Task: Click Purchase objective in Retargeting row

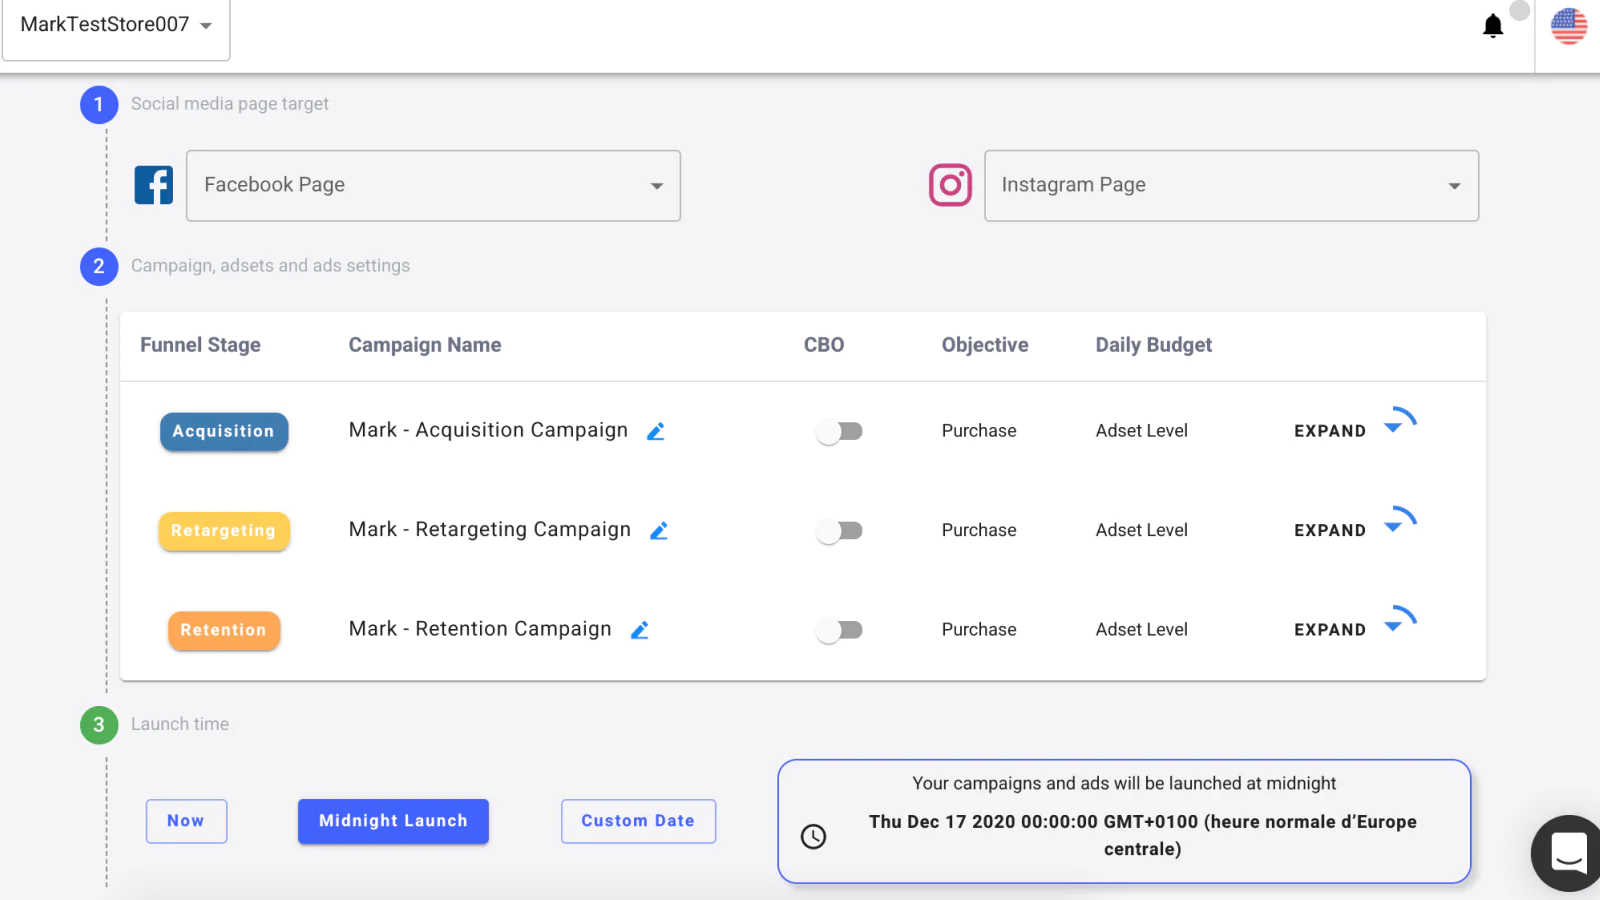Action: [x=979, y=530]
